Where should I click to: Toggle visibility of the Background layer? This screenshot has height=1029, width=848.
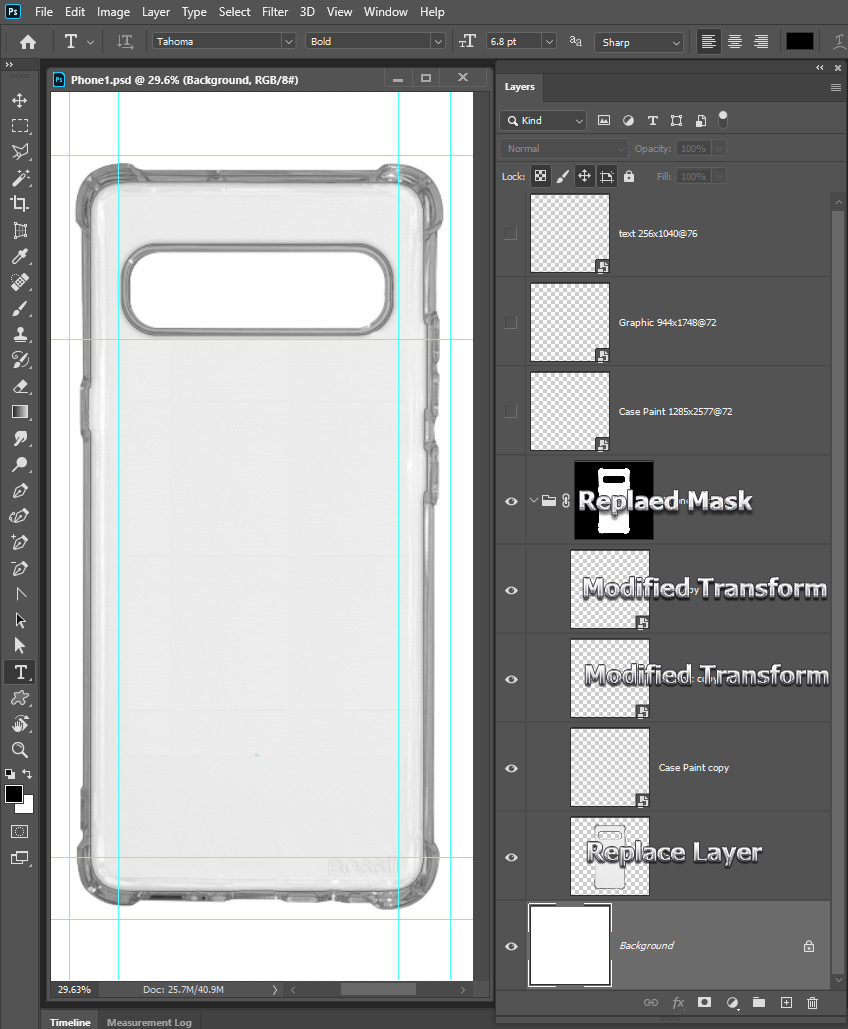tap(511, 945)
